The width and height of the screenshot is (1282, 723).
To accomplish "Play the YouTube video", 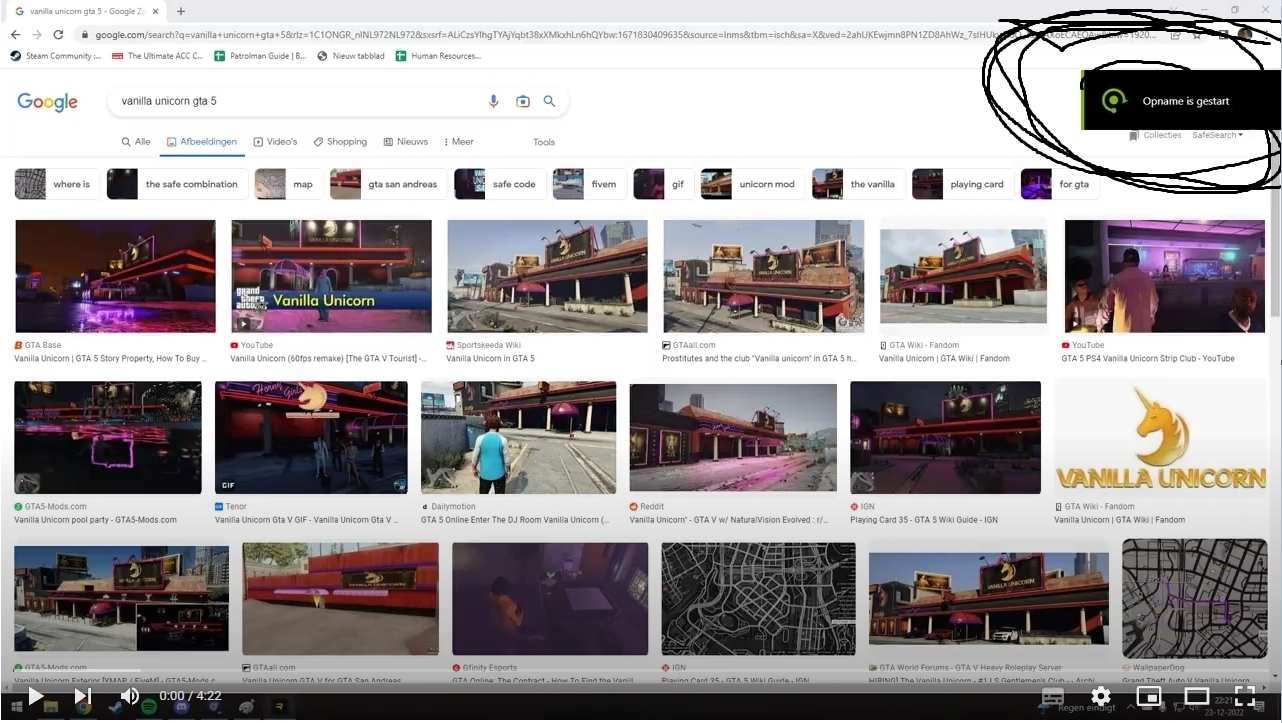I will pos(35,696).
